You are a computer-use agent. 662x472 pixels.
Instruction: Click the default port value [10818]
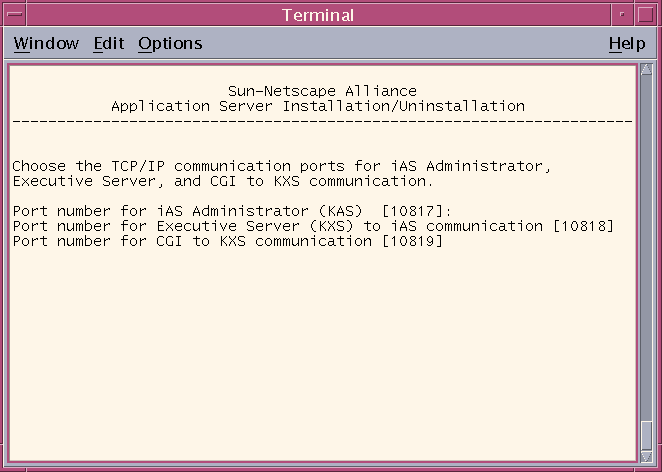583,226
